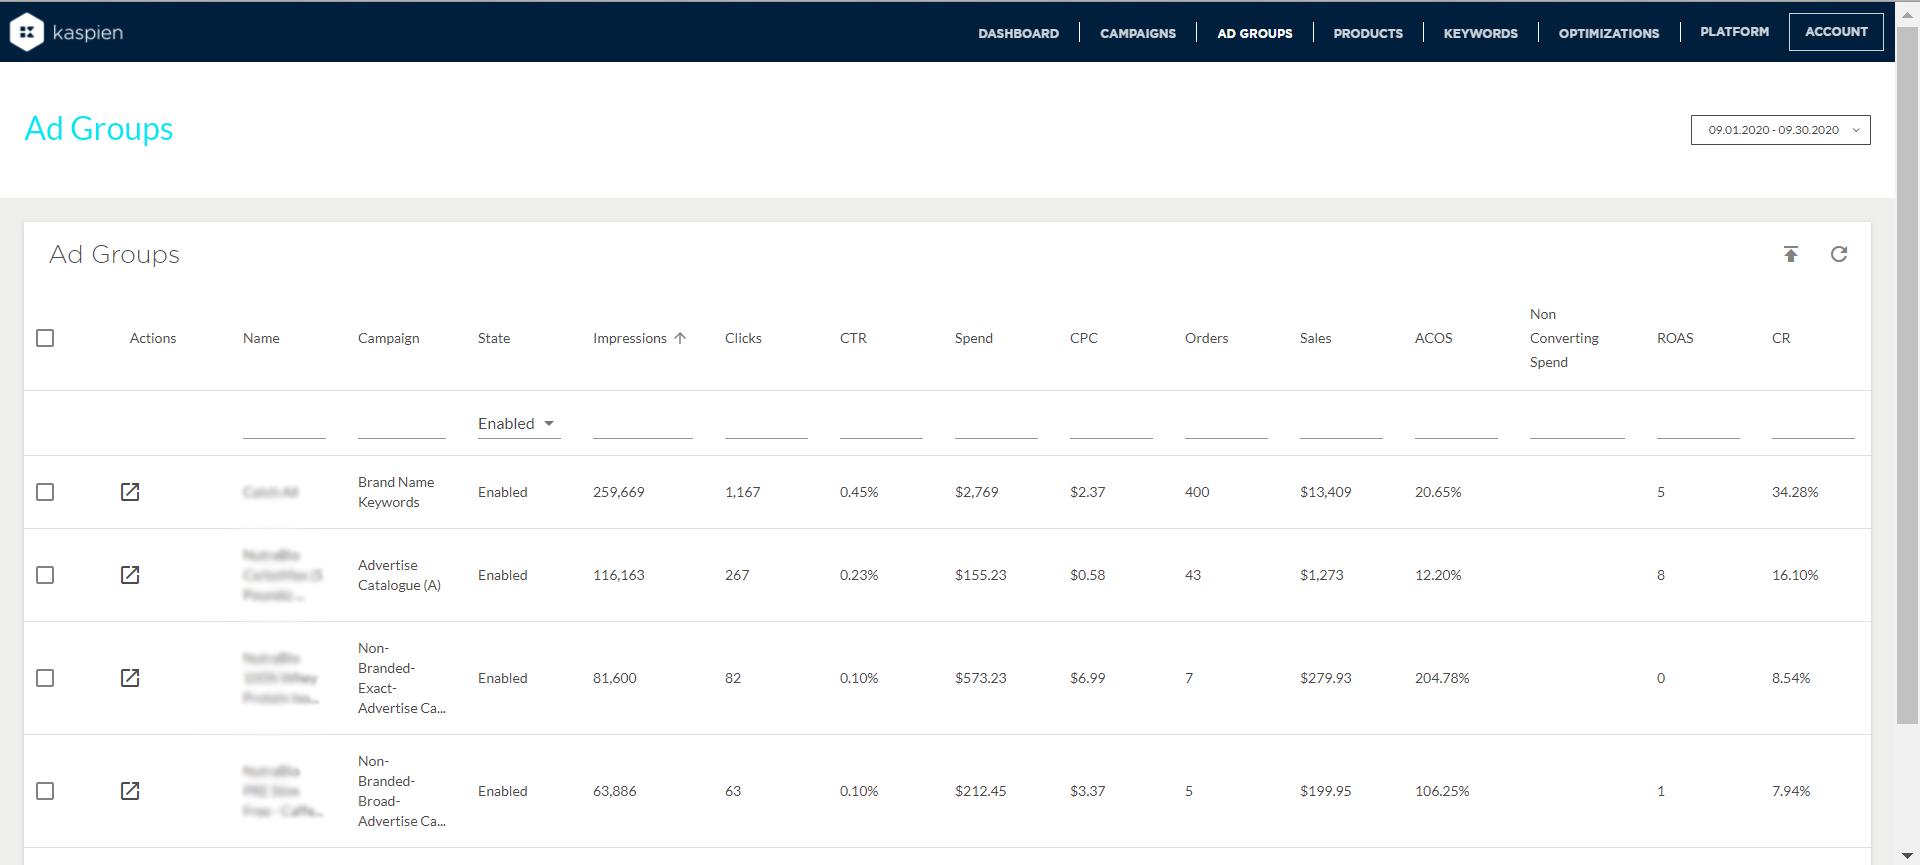This screenshot has width=1920, height=865.
Task: Open the Campaigns menu
Action: (1138, 33)
